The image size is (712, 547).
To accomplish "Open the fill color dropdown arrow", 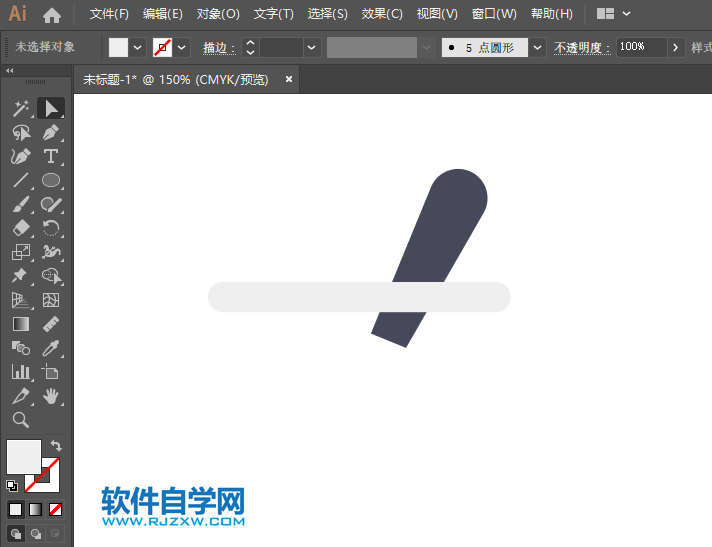I will point(138,47).
